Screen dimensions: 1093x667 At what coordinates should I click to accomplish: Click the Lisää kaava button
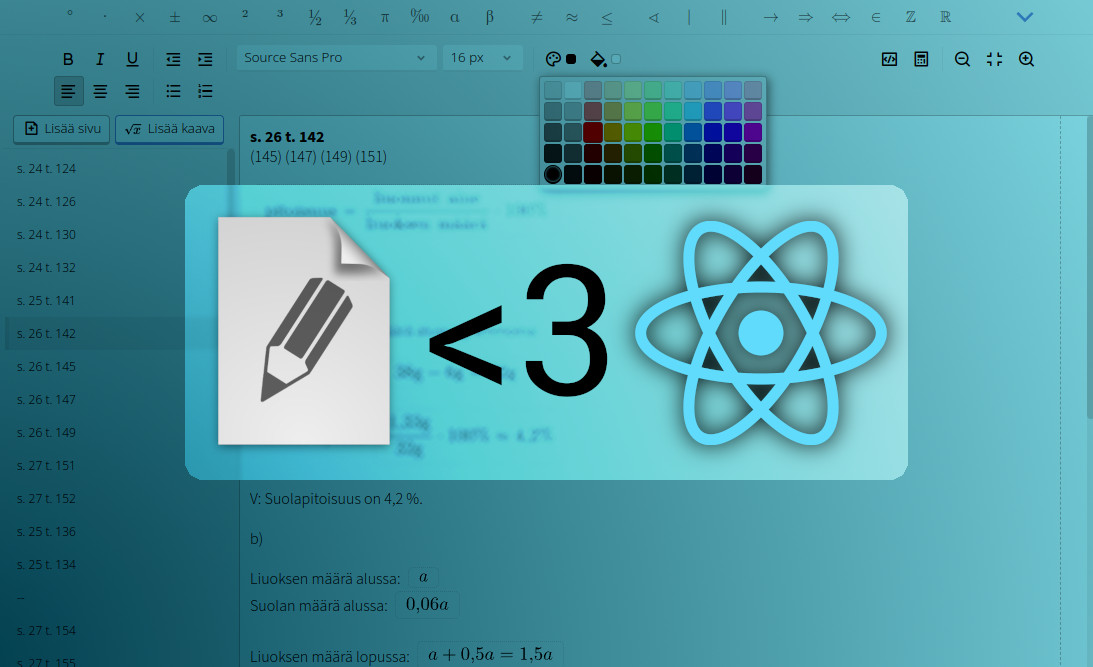coord(169,129)
